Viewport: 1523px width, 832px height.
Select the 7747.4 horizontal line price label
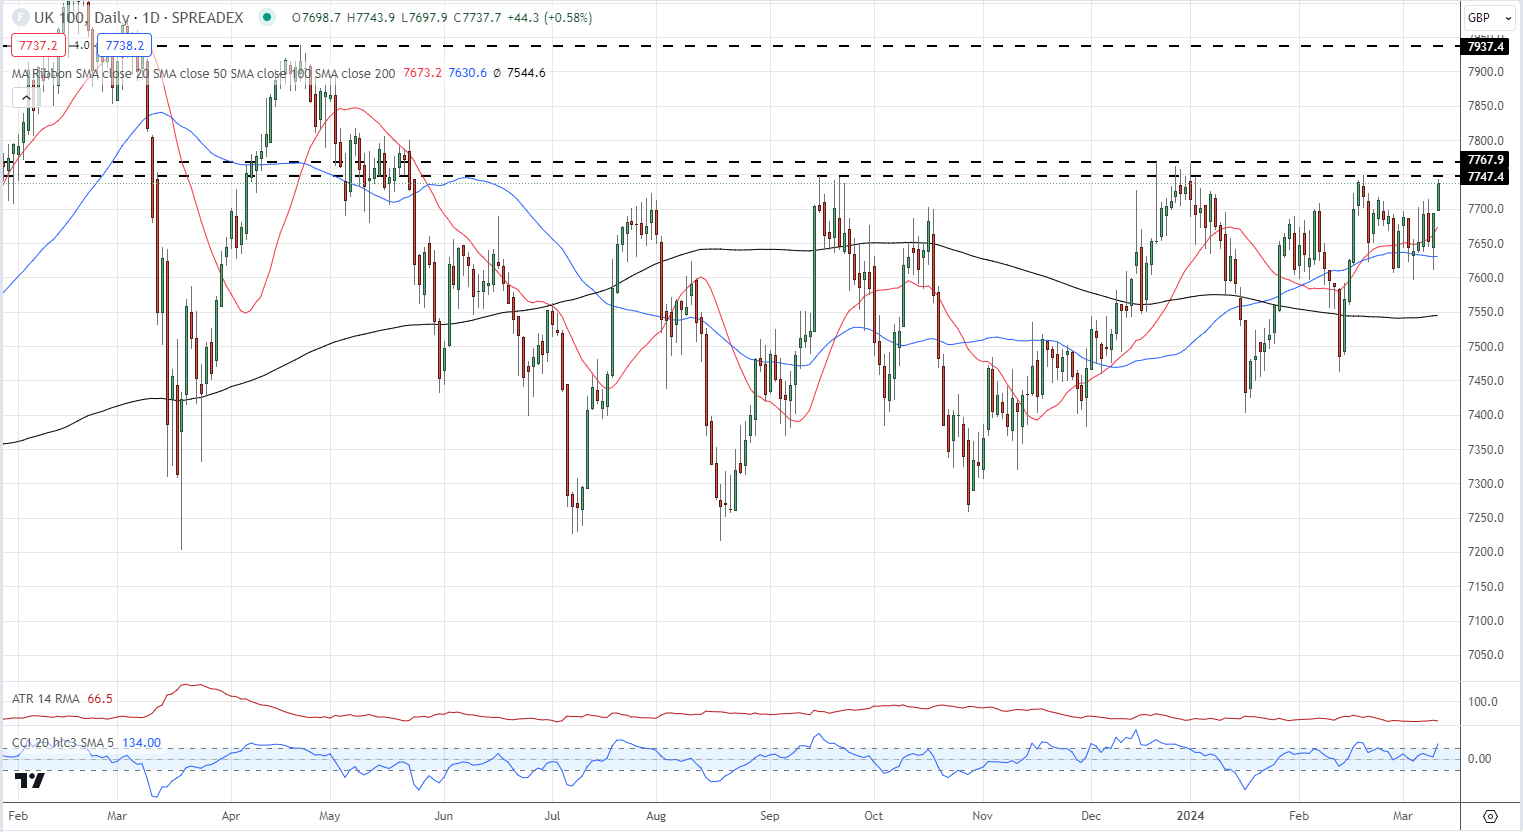[x=1485, y=177]
